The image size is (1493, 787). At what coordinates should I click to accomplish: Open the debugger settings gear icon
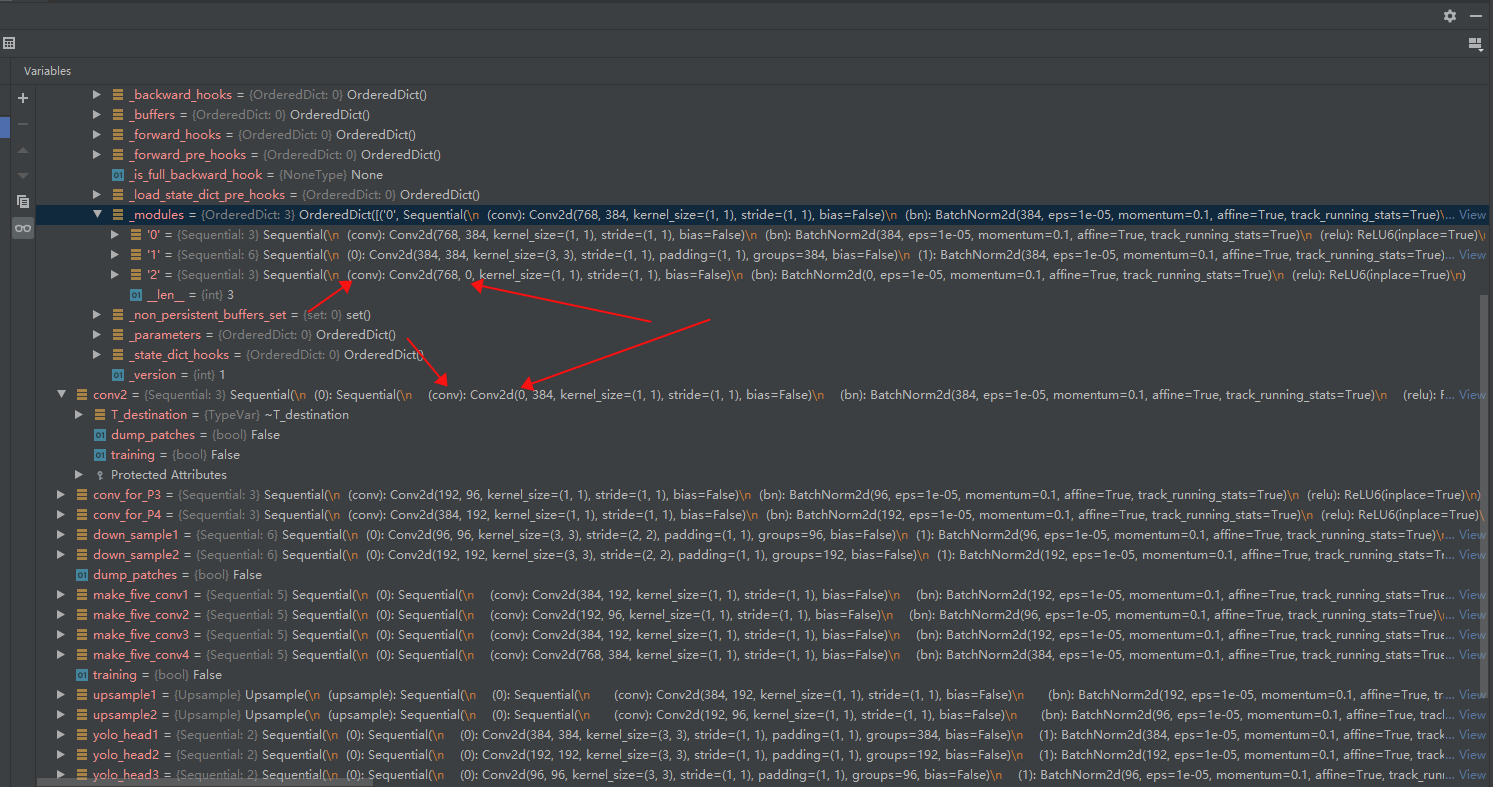(1449, 16)
